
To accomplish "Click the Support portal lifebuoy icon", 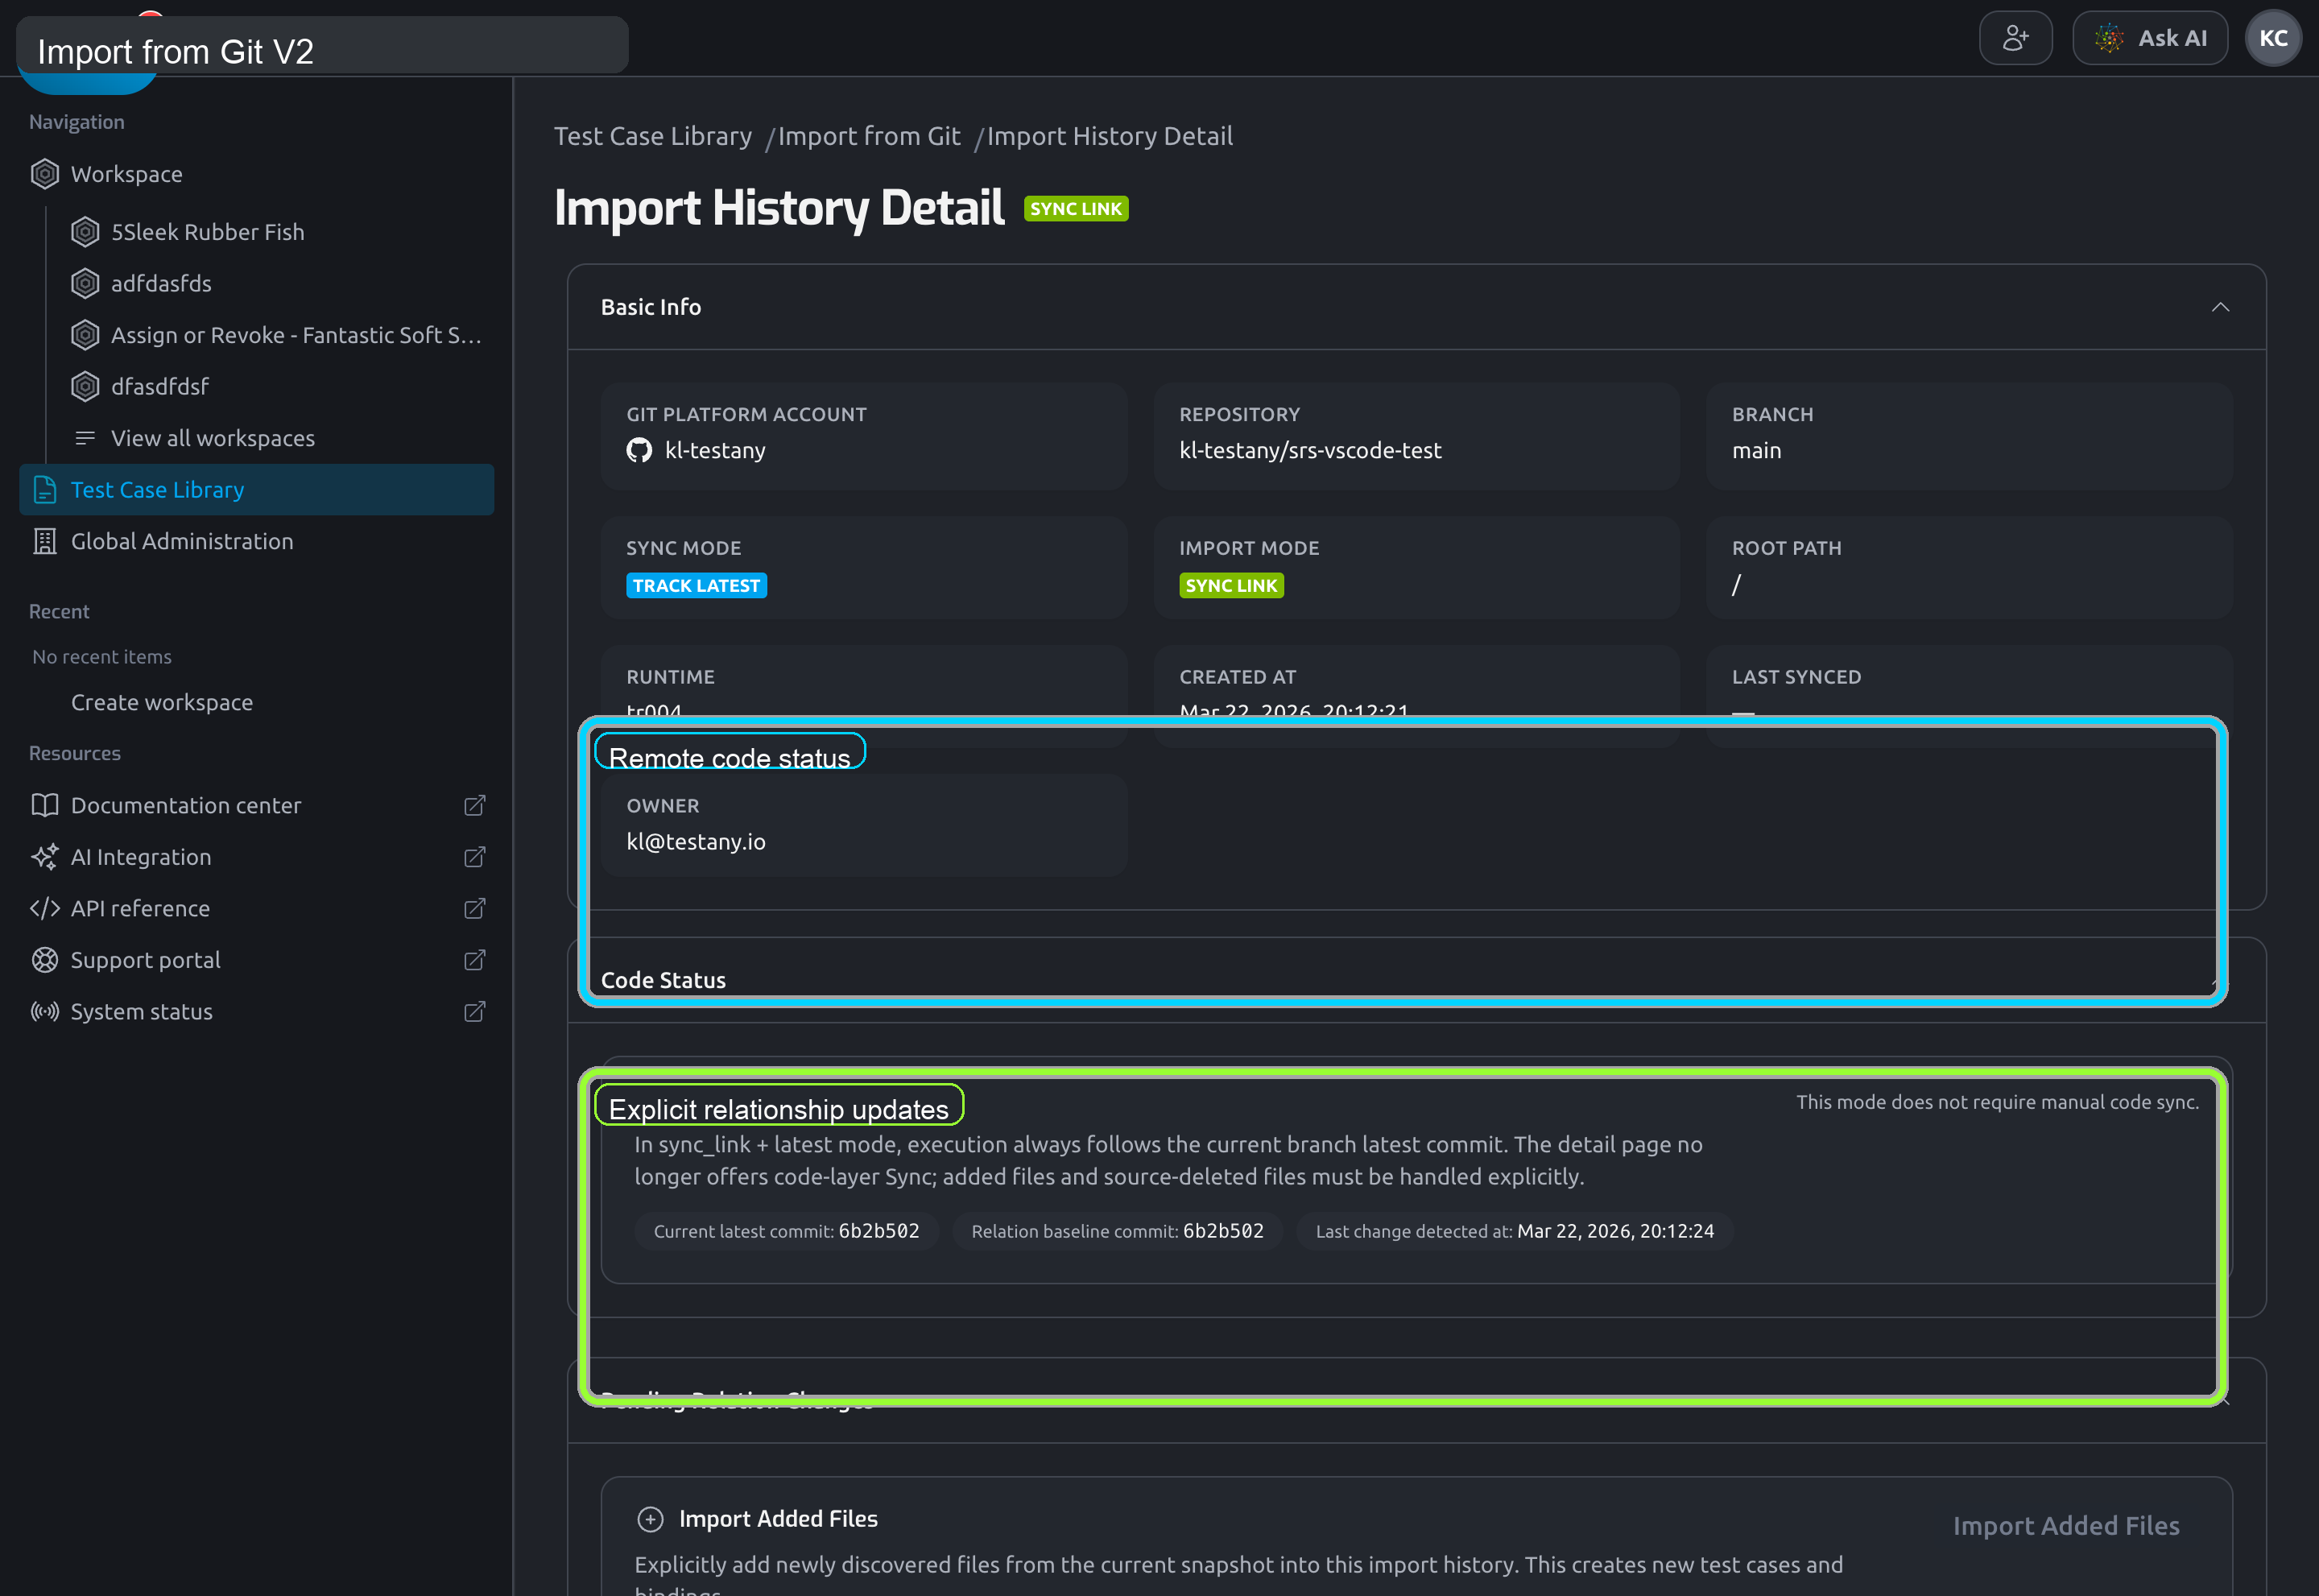I will [x=45, y=960].
